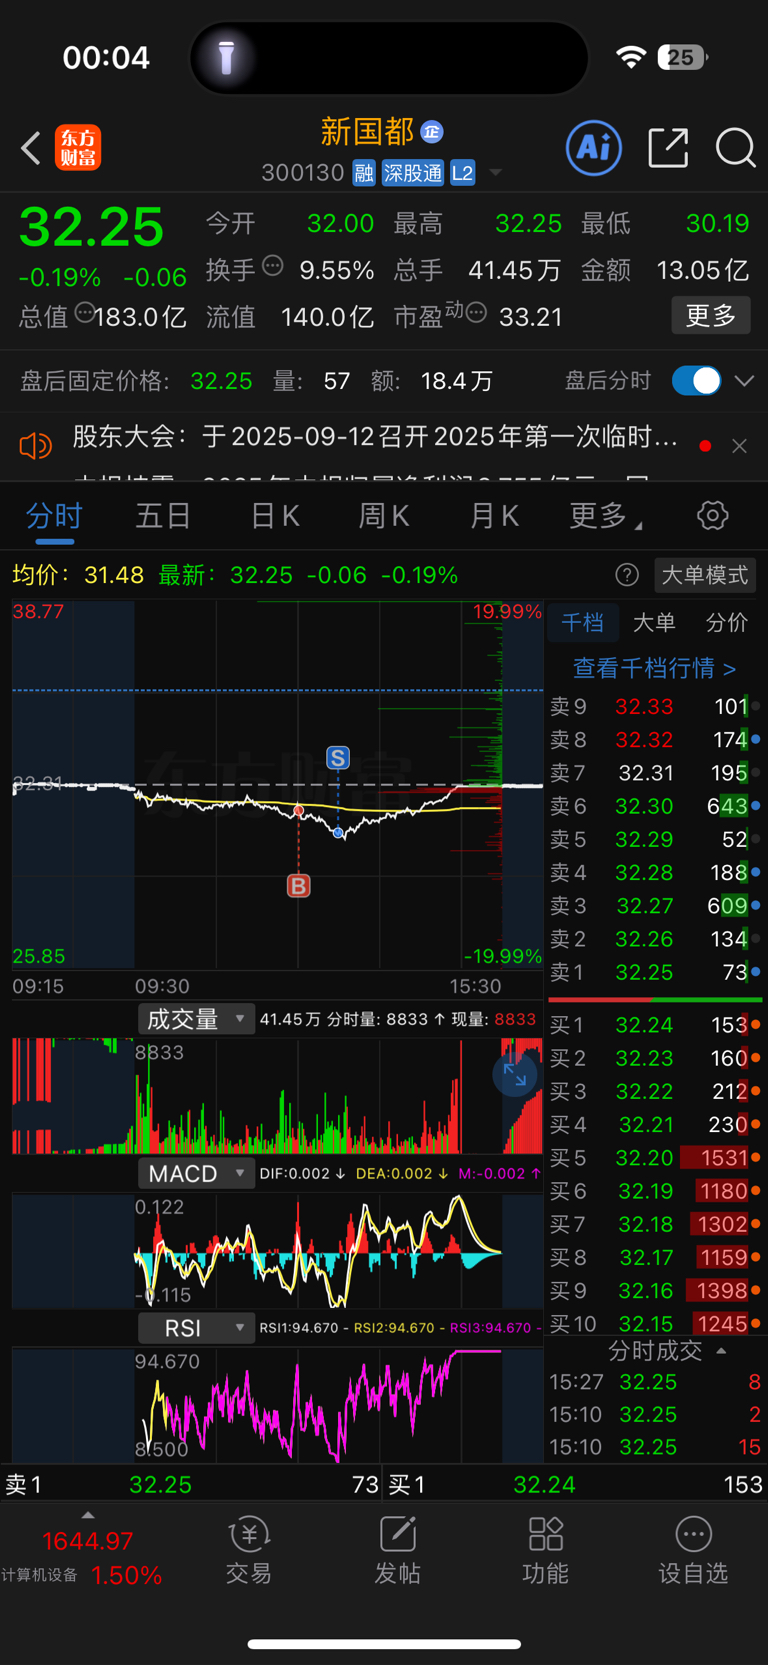Switch to 五日 chart tab
769x1665 pixels.
pos(163,516)
